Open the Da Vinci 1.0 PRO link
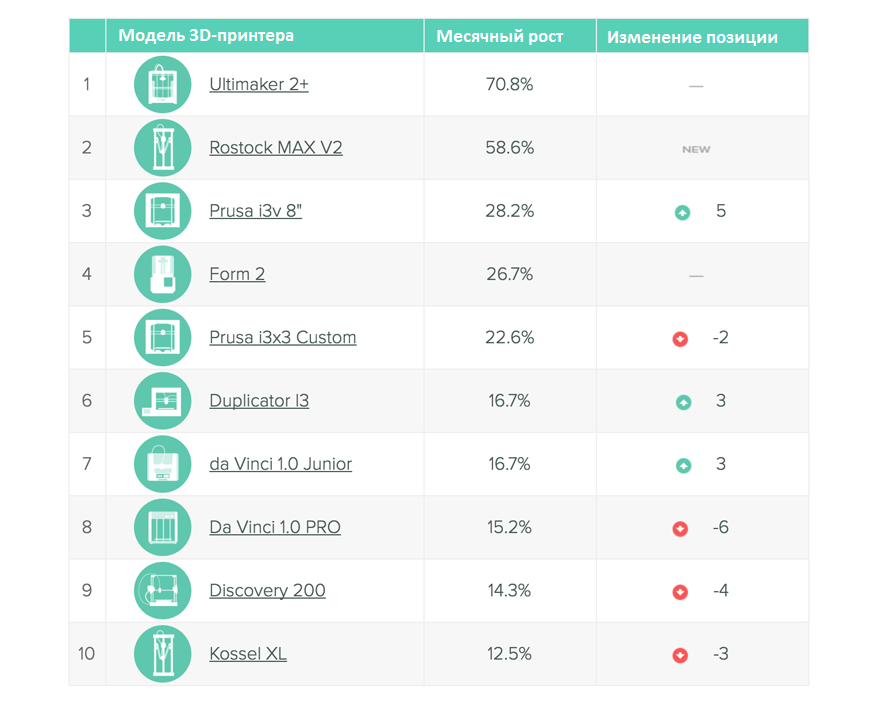Screen dimensions: 884x703 coord(275,527)
